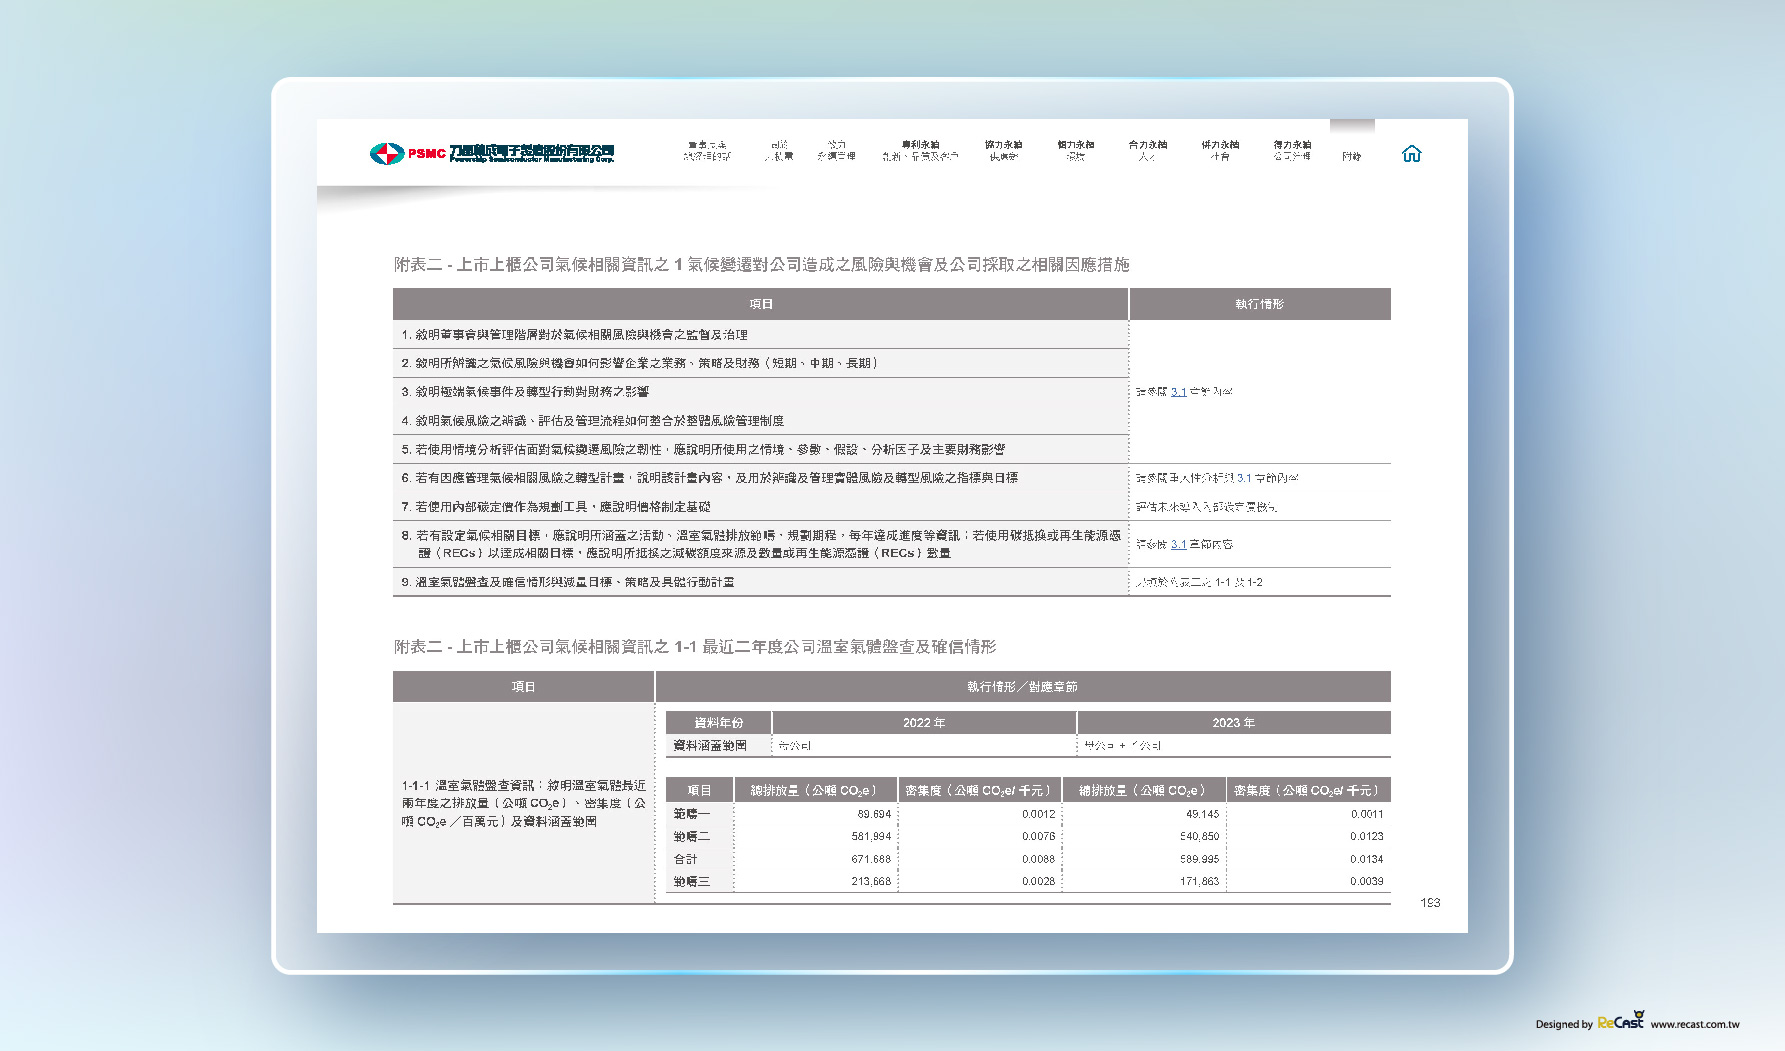Click the 範疇二 row label
Image resolution: width=1785 pixels, height=1051 pixels.
(x=692, y=837)
